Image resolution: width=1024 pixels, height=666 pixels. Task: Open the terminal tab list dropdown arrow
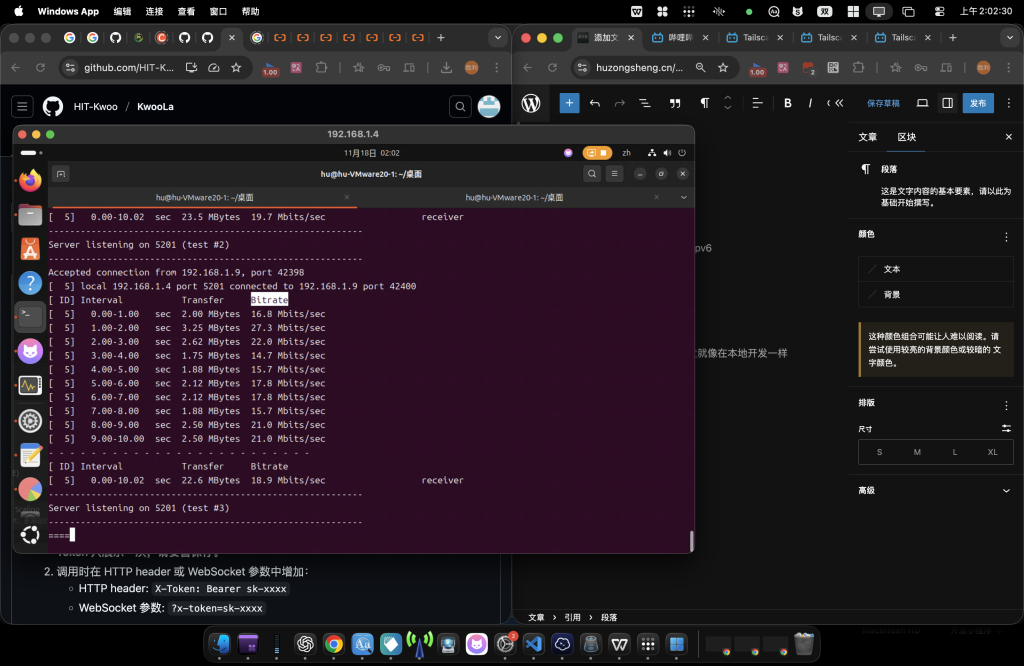point(683,198)
